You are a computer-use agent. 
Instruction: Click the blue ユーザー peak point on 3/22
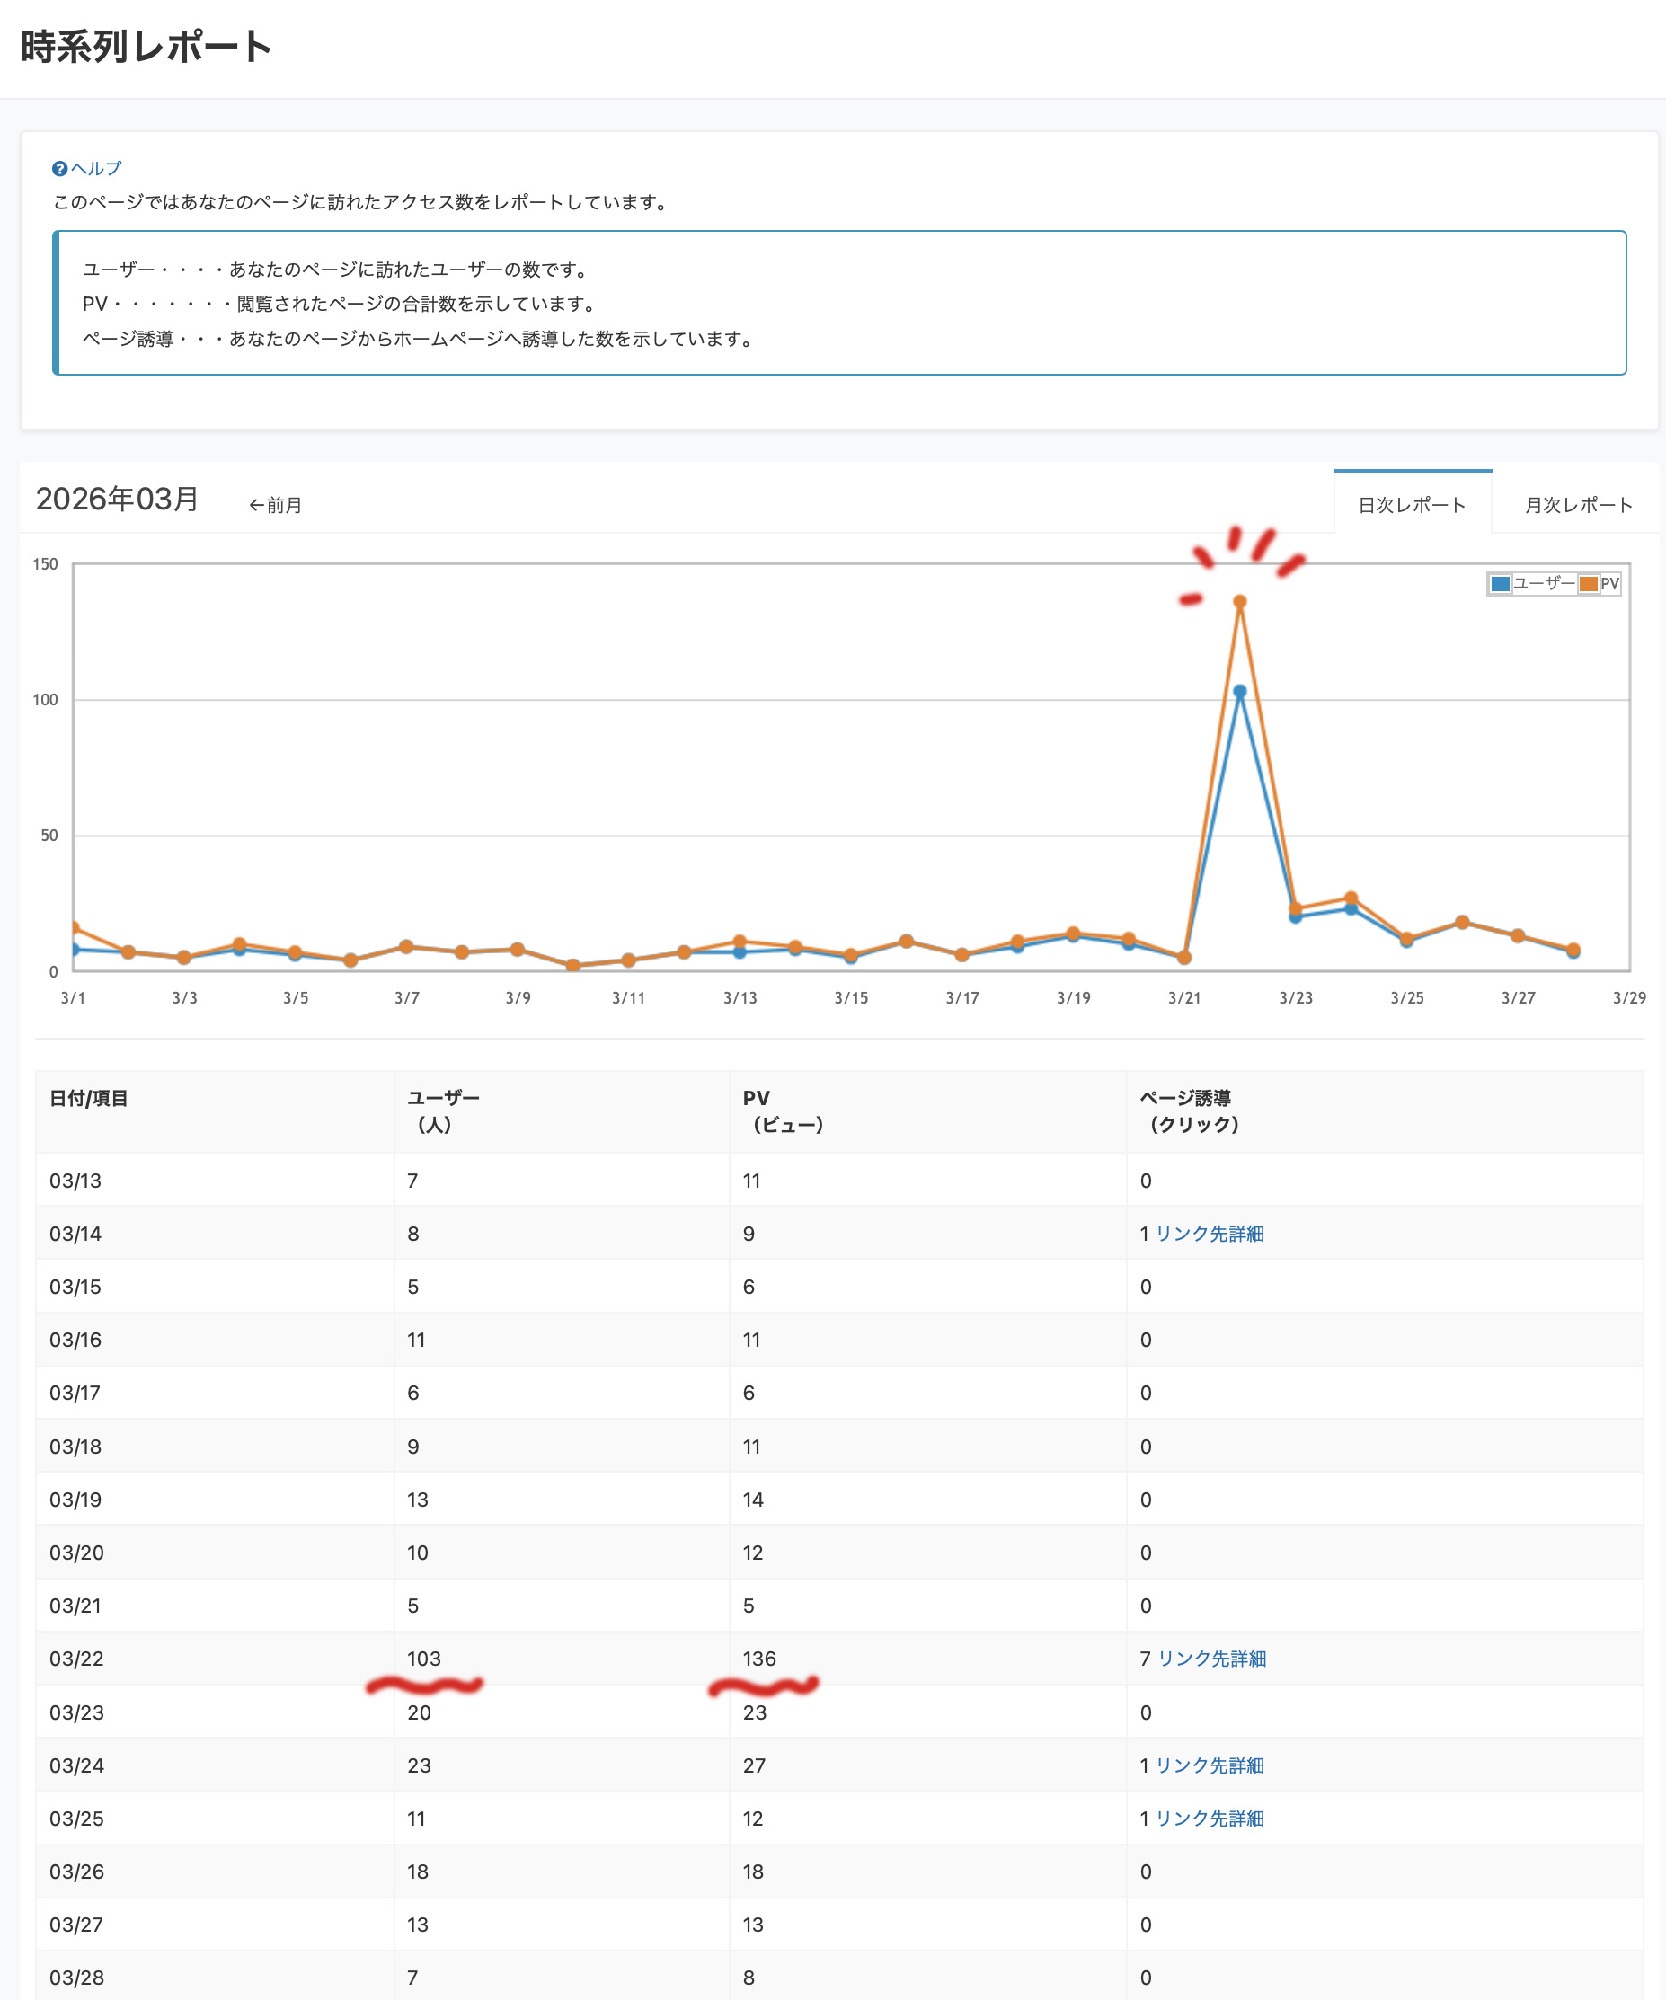(1240, 692)
